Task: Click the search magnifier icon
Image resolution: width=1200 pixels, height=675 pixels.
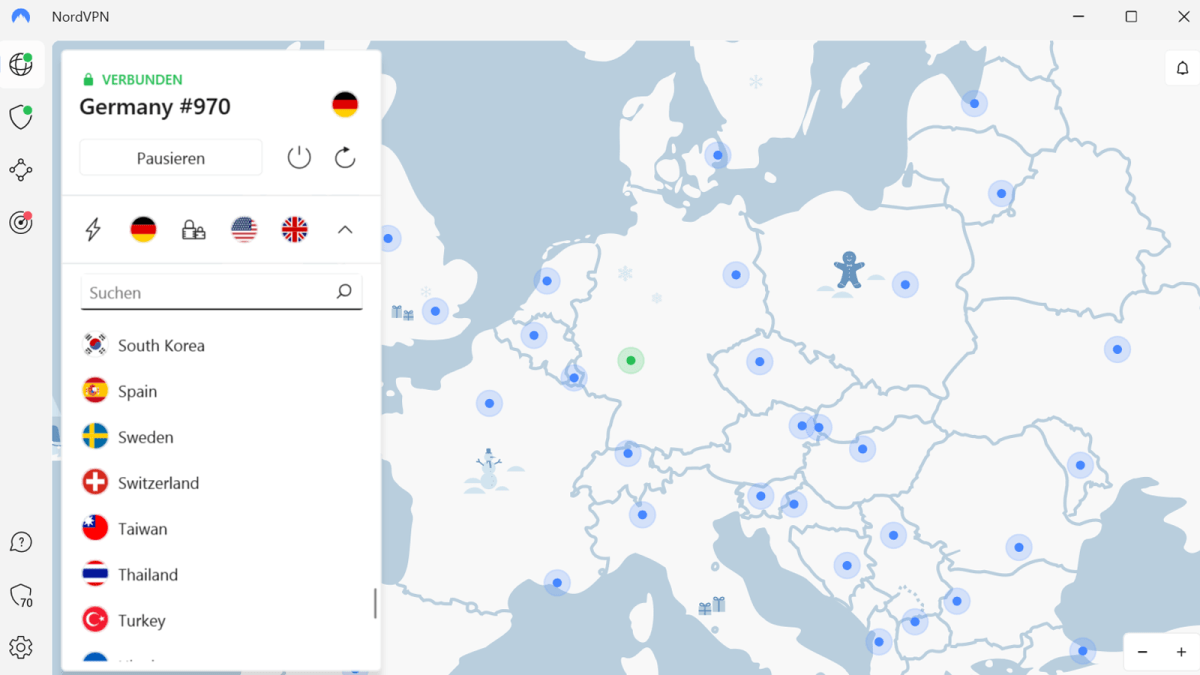Action: [x=344, y=292]
